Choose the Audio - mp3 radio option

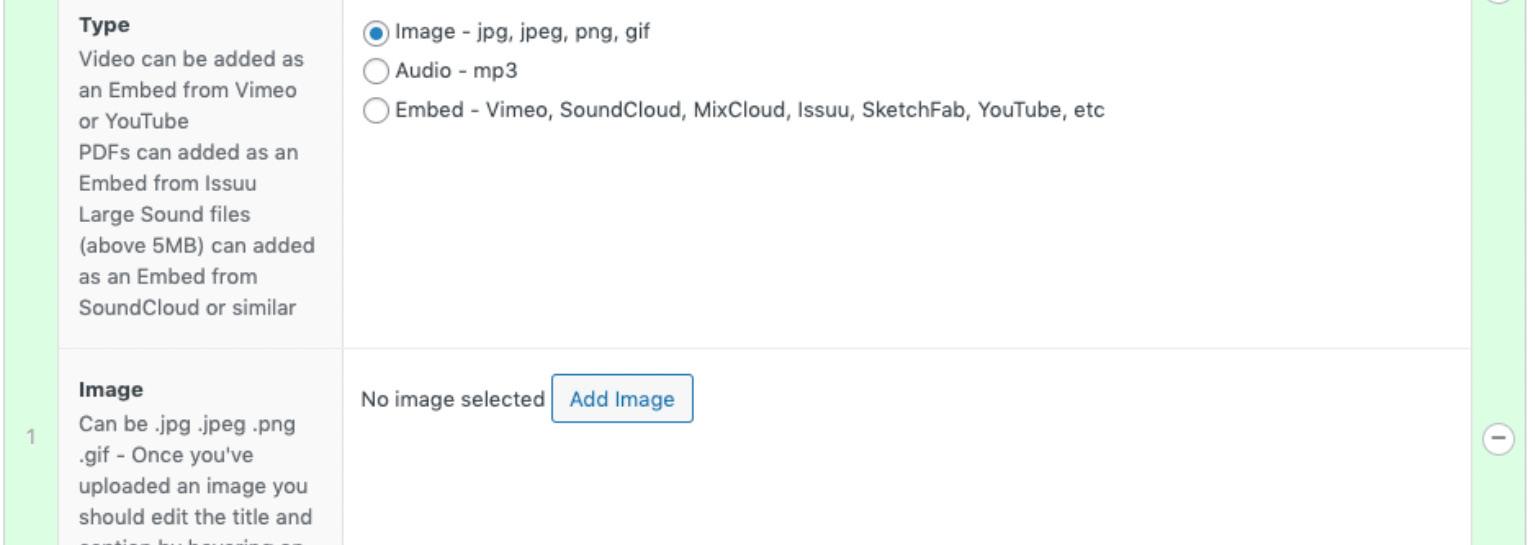point(376,71)
